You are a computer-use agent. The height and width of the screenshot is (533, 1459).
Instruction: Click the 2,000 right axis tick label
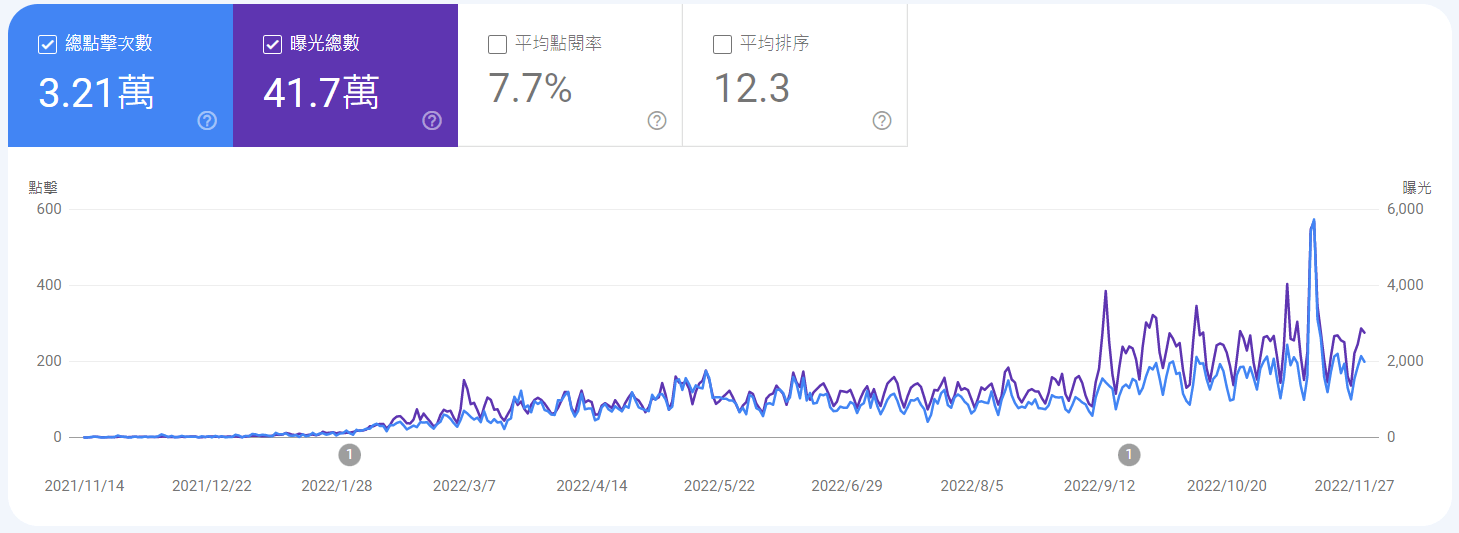(1405, 361)
